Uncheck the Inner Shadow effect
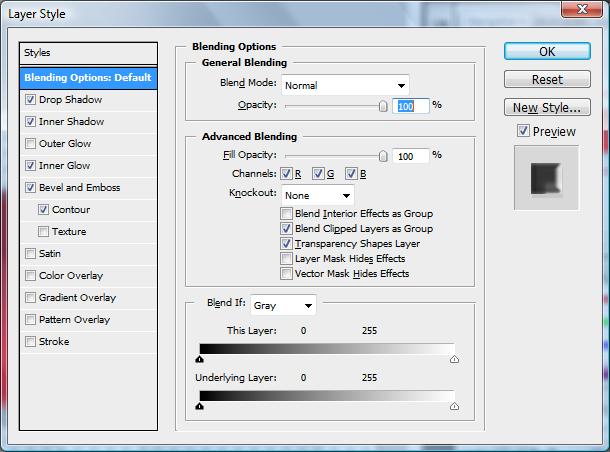 coord(30,122)
